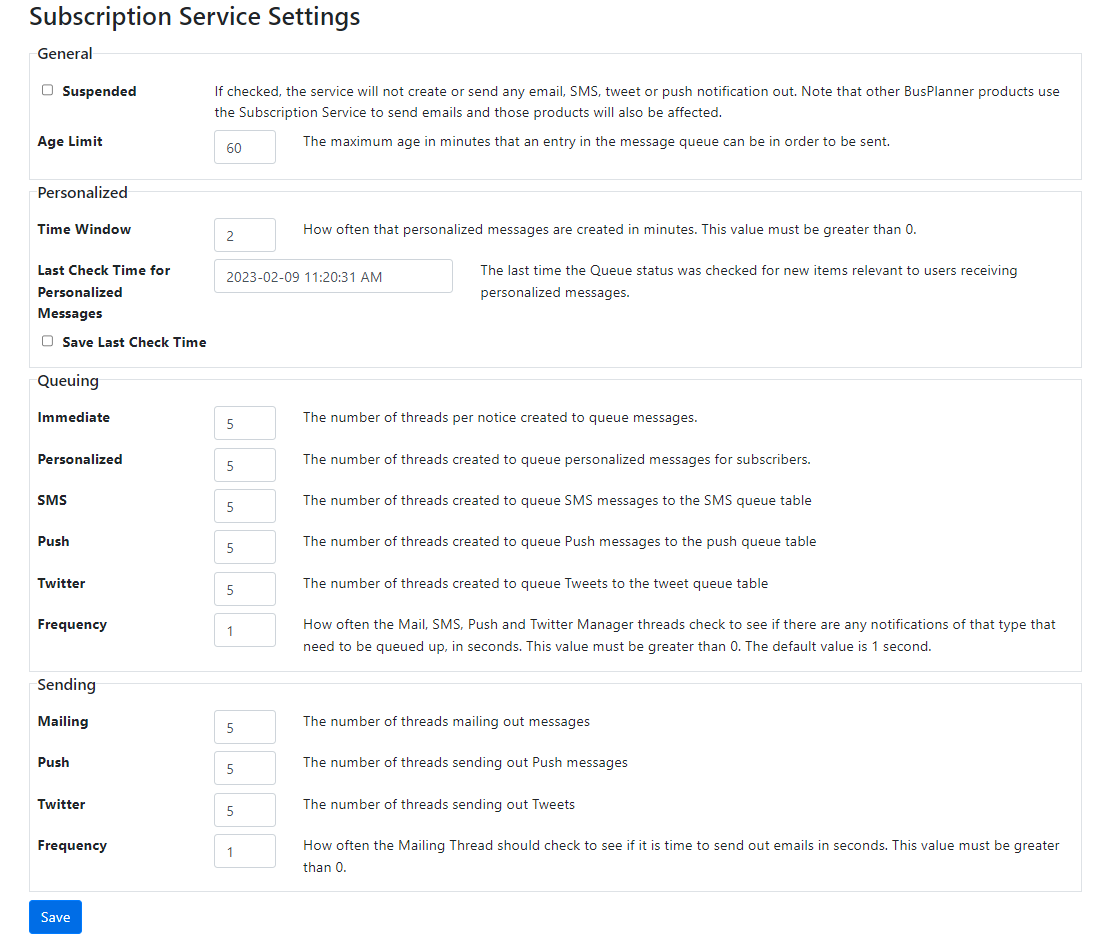The image size is (1100, 941).
Task: Click the Time Window value box
Action: coord(244,234)
